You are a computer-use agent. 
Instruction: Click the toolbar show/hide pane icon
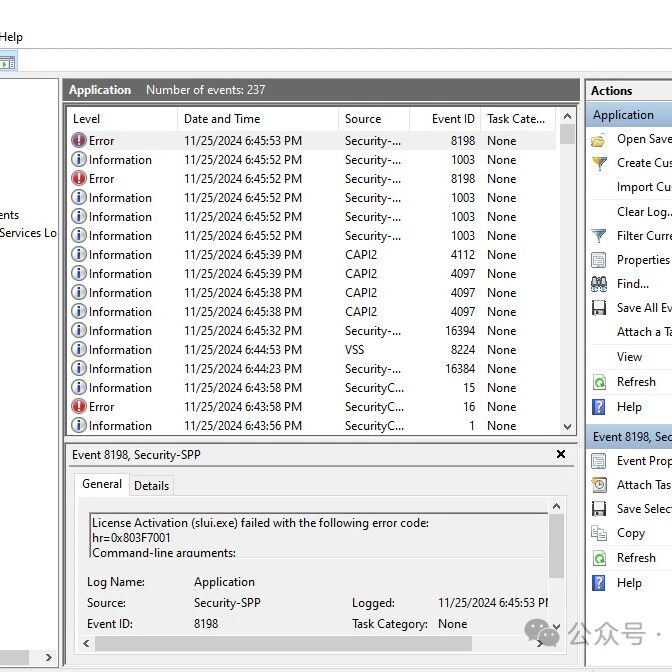tap(8, 63)
